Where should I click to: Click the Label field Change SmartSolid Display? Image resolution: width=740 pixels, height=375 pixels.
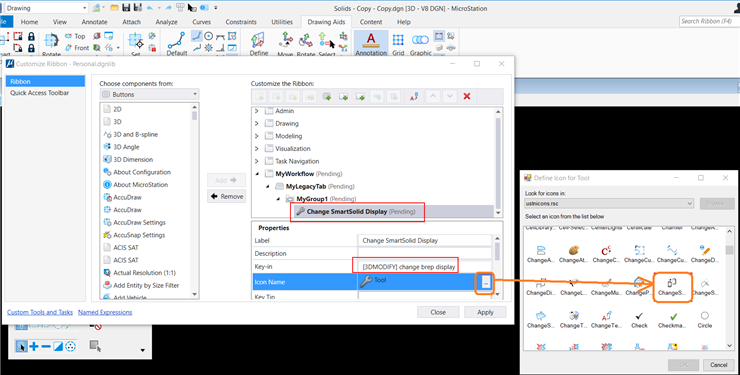coord(425,241)
